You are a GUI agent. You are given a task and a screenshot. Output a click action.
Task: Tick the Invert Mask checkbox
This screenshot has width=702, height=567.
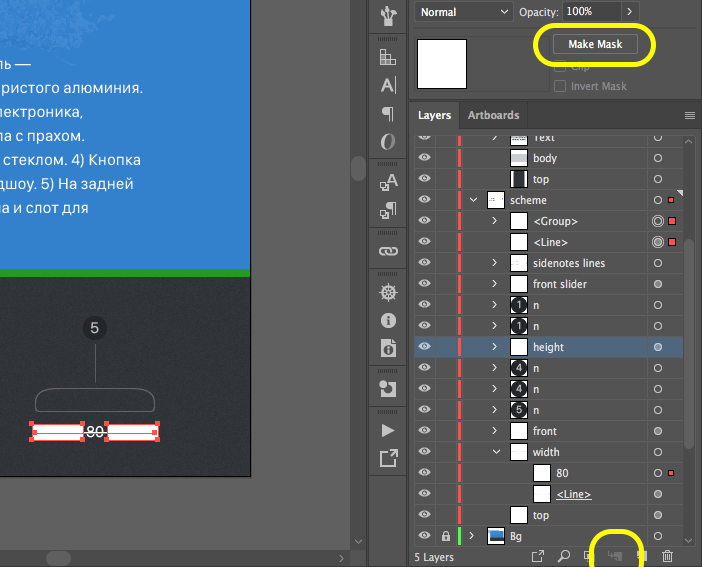pyautogui.click(x=560, y=86)
